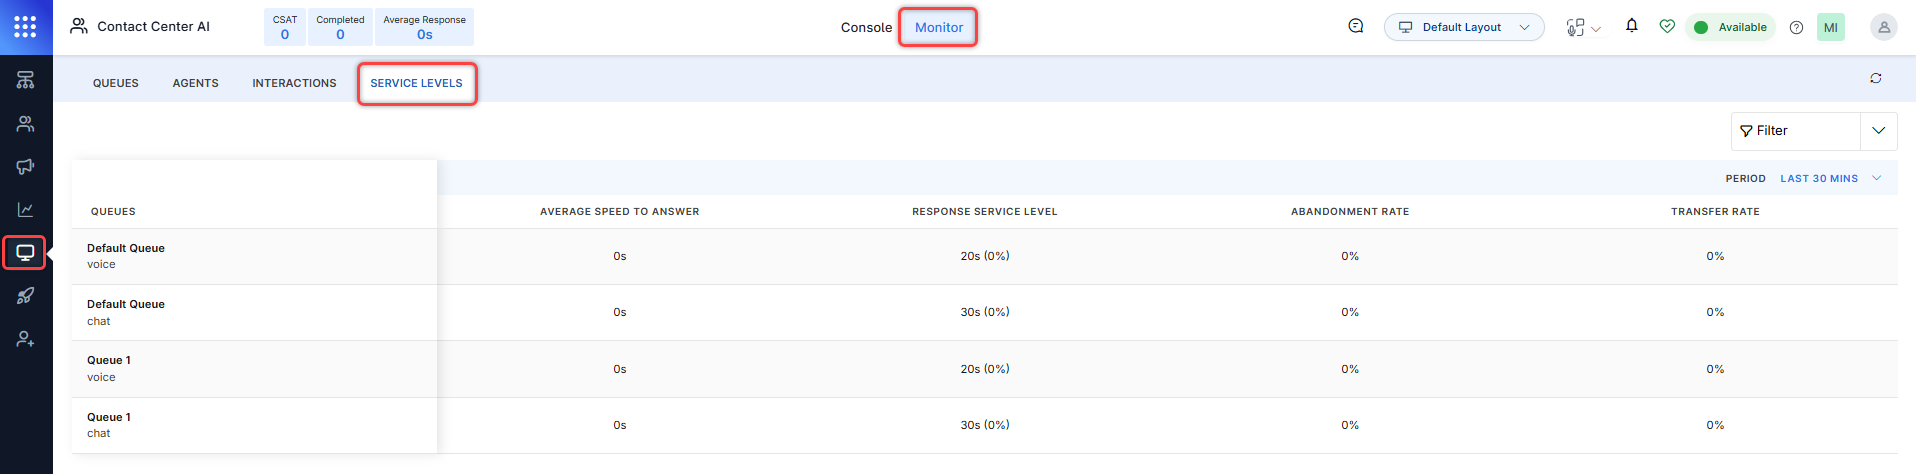This screenshot has width=1916, height=474.
Task: Click the queues flow icon in sidebar
Action: [25, 80]
